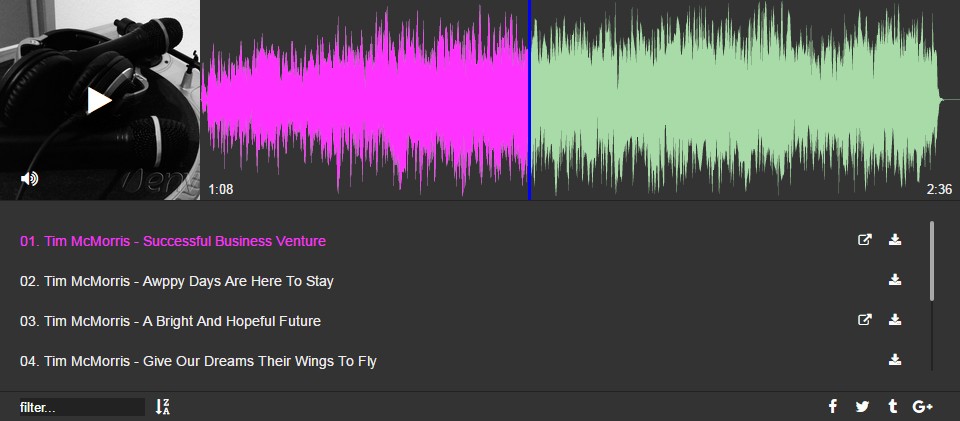Select track 04 Give Our Dreams Their Wings
The height and width of the screenshot is (421, 960).
coord(198,361)
